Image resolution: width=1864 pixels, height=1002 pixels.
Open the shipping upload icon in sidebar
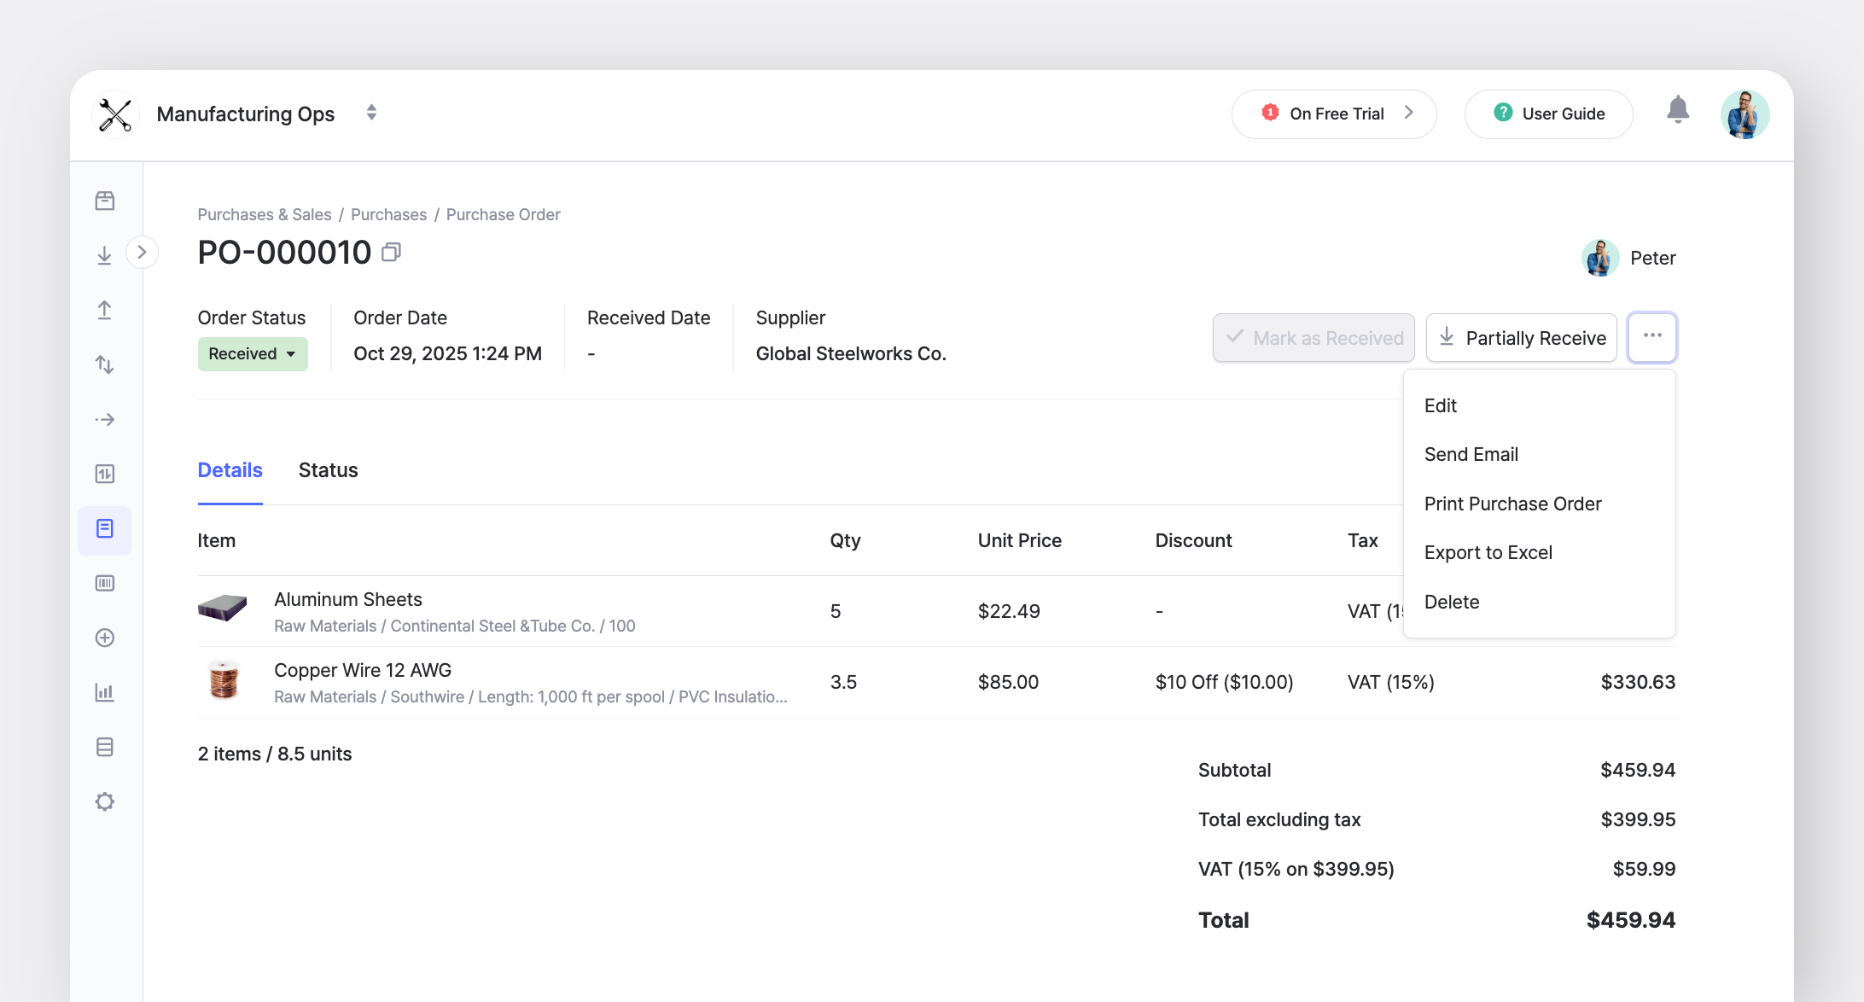coord(104,310)
